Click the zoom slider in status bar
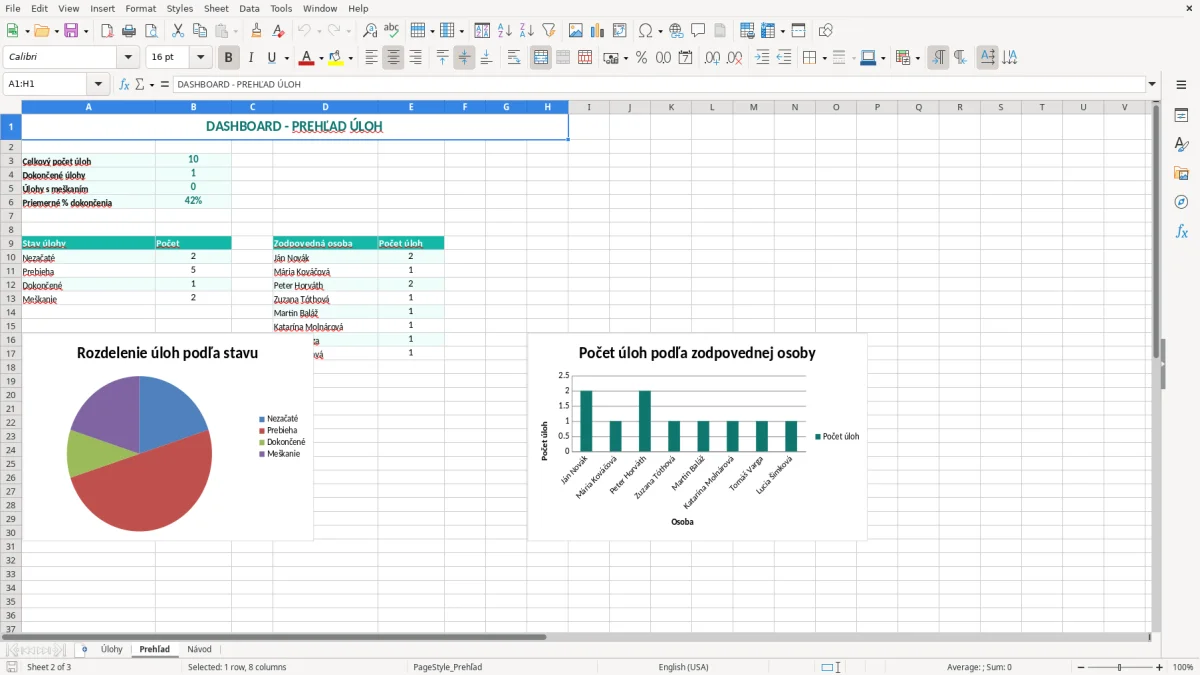This screenshot has height=675, width=1200. point(1120,667)
